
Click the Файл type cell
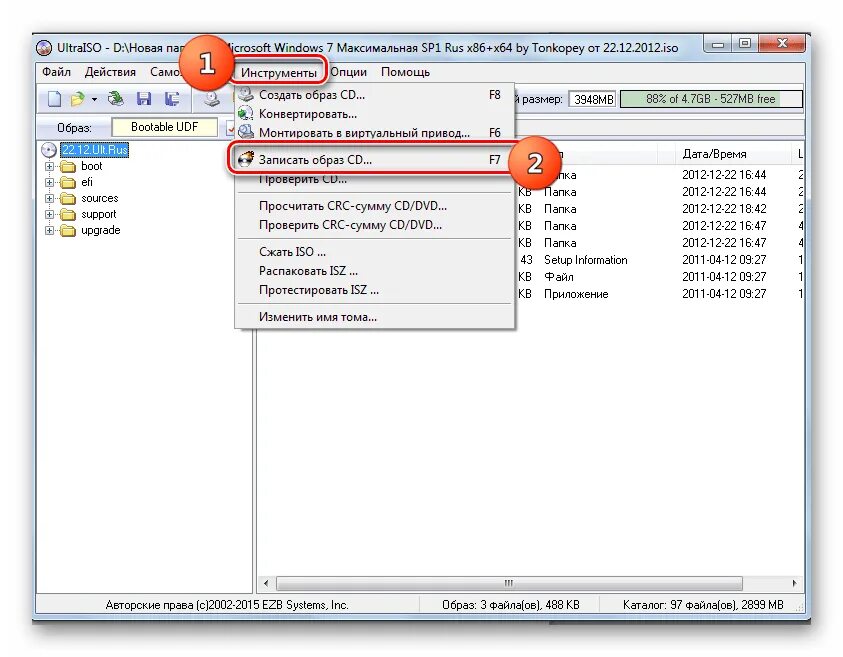click(559, 277)
